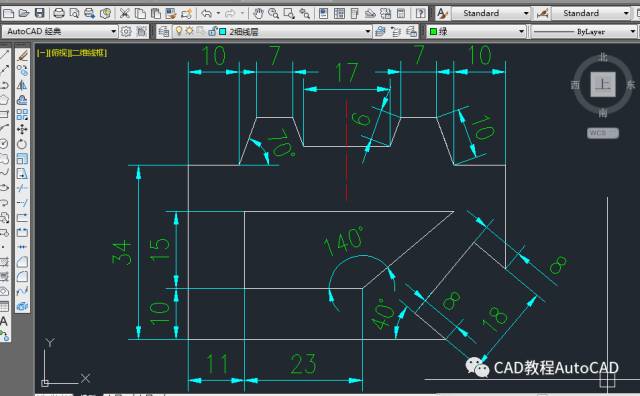The height and width of the screenshot is (396, 640).
Task: Click the Zoom Previous icon
Action: pos(304,13)
